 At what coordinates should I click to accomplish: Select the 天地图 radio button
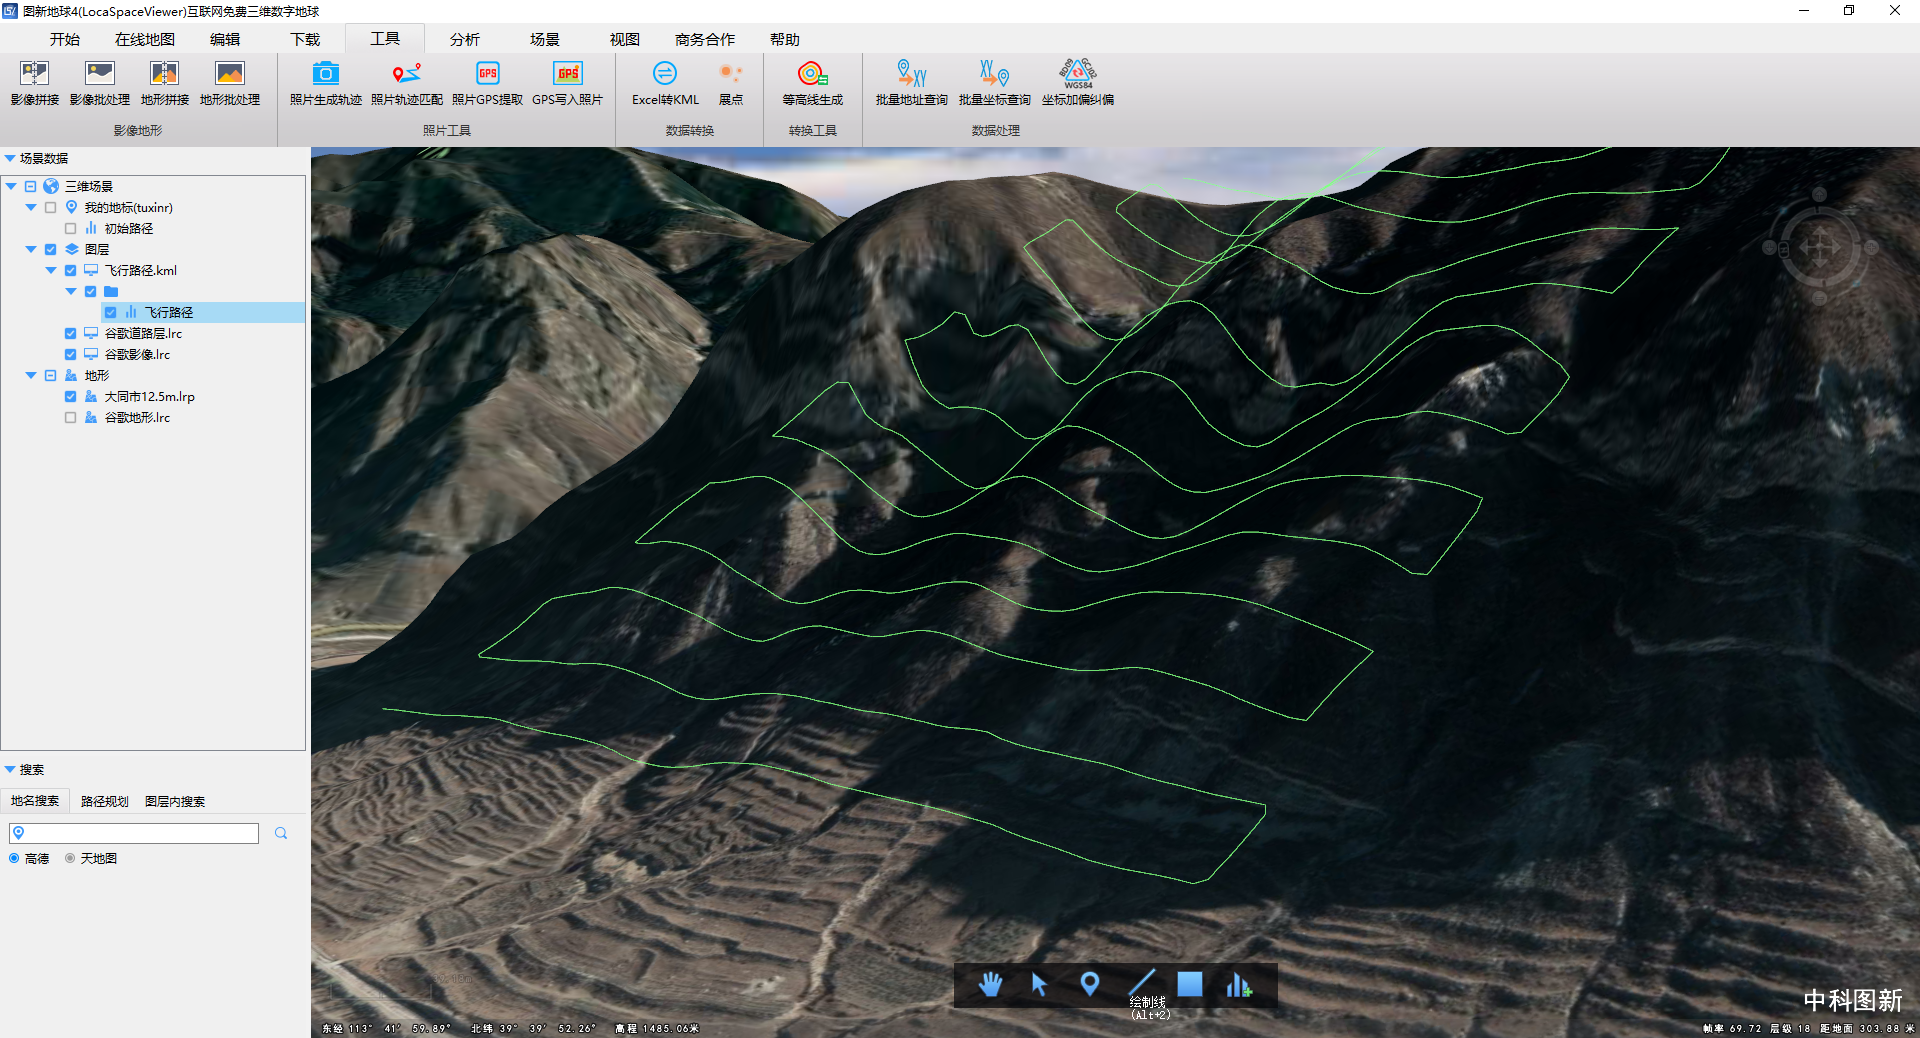tap(70, 859)
